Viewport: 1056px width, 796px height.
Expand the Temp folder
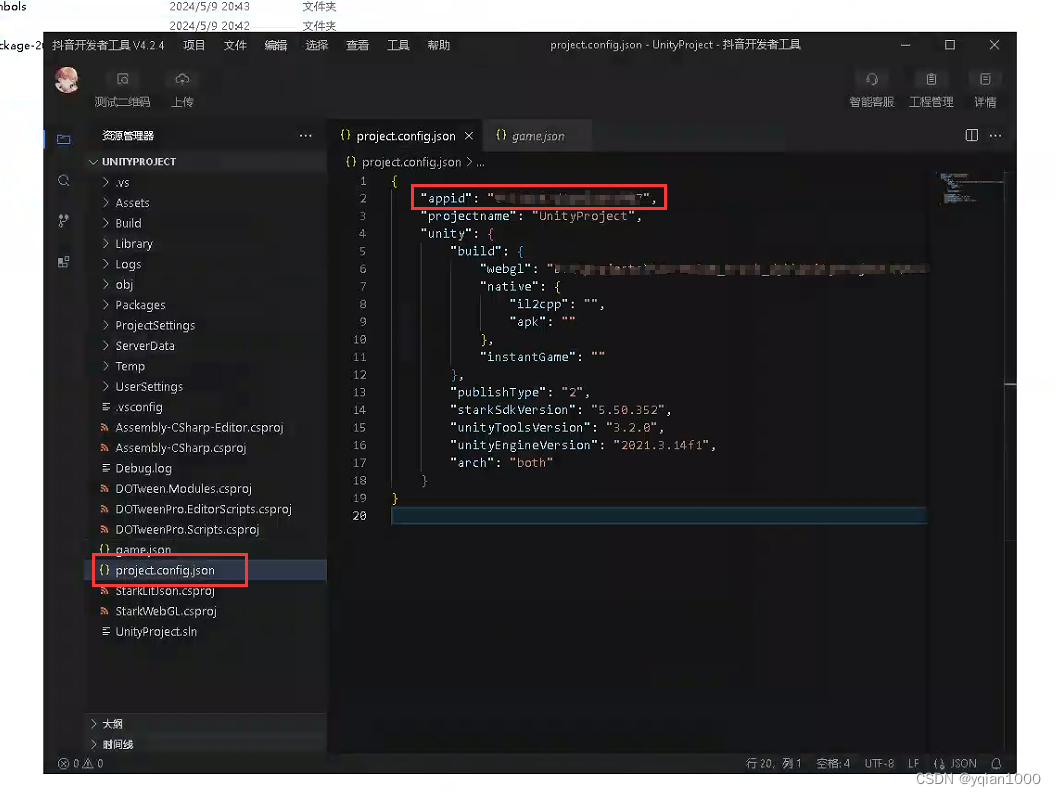point(205,366)
